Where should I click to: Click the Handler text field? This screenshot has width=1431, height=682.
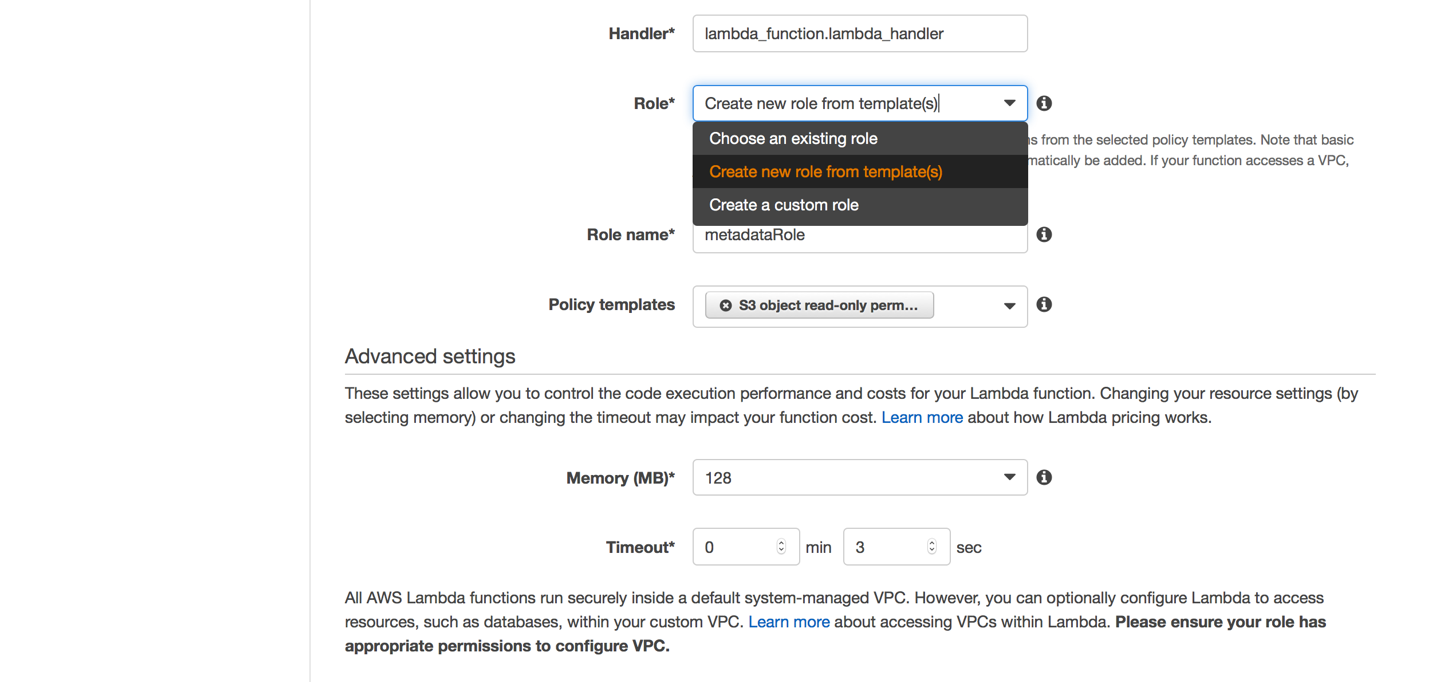click(x=859, y=34)
